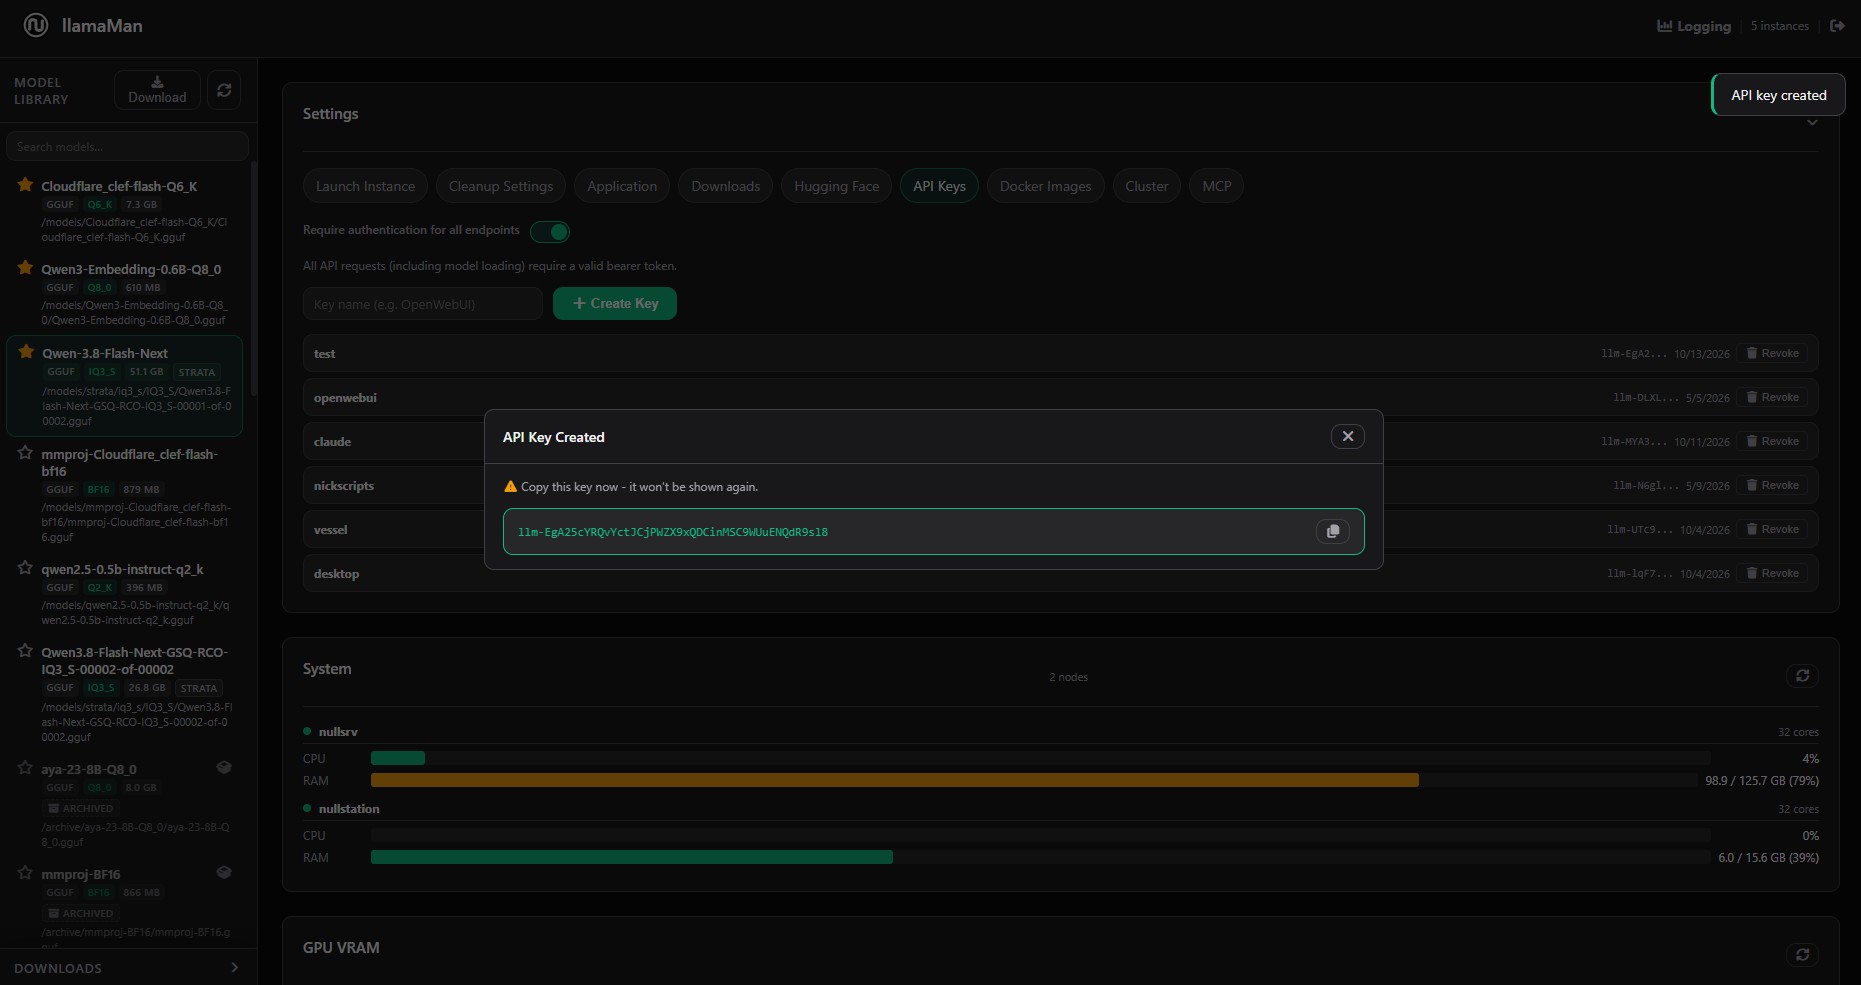Click the archive icon on aya-23-8B-Q8_0
The image size is (1861, 985).
[x=224, y=767]
